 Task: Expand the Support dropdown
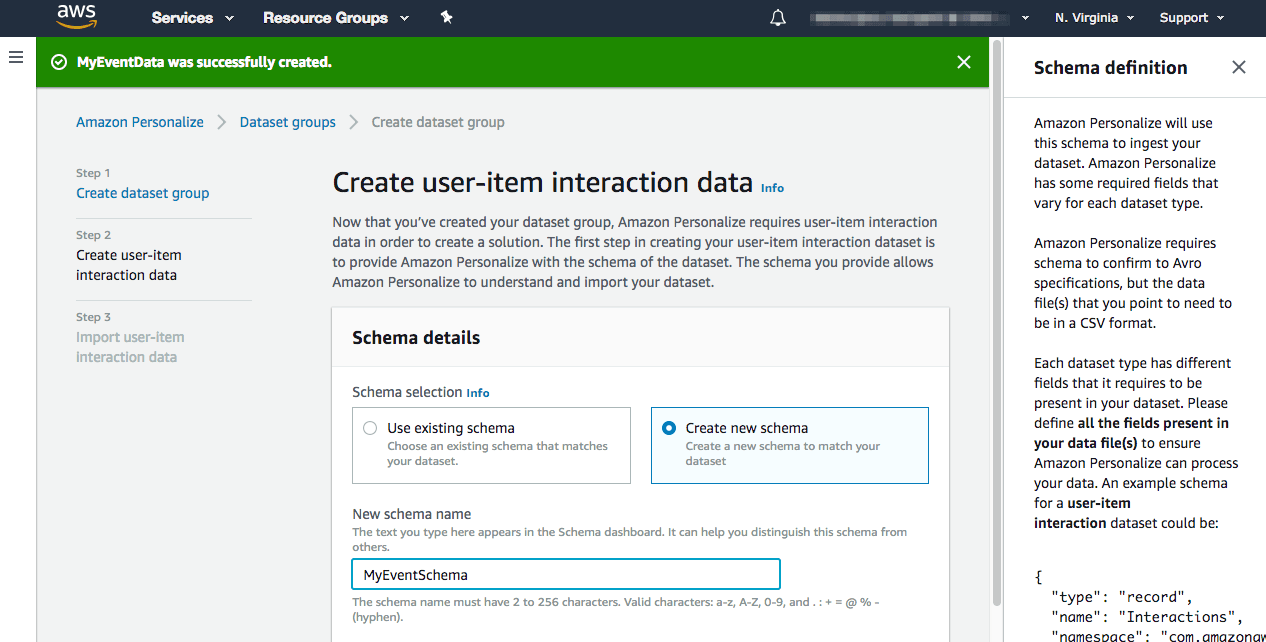coord(1190,17)
